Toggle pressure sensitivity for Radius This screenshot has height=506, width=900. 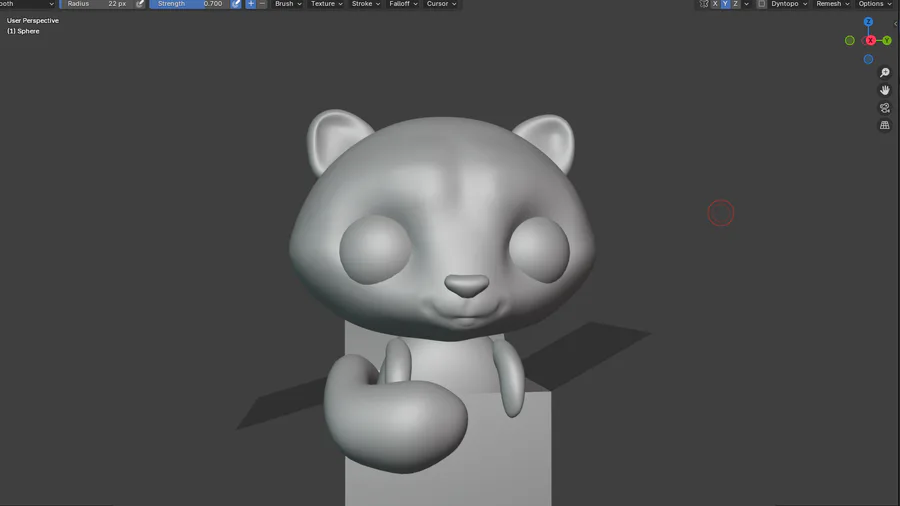(140, 4)
